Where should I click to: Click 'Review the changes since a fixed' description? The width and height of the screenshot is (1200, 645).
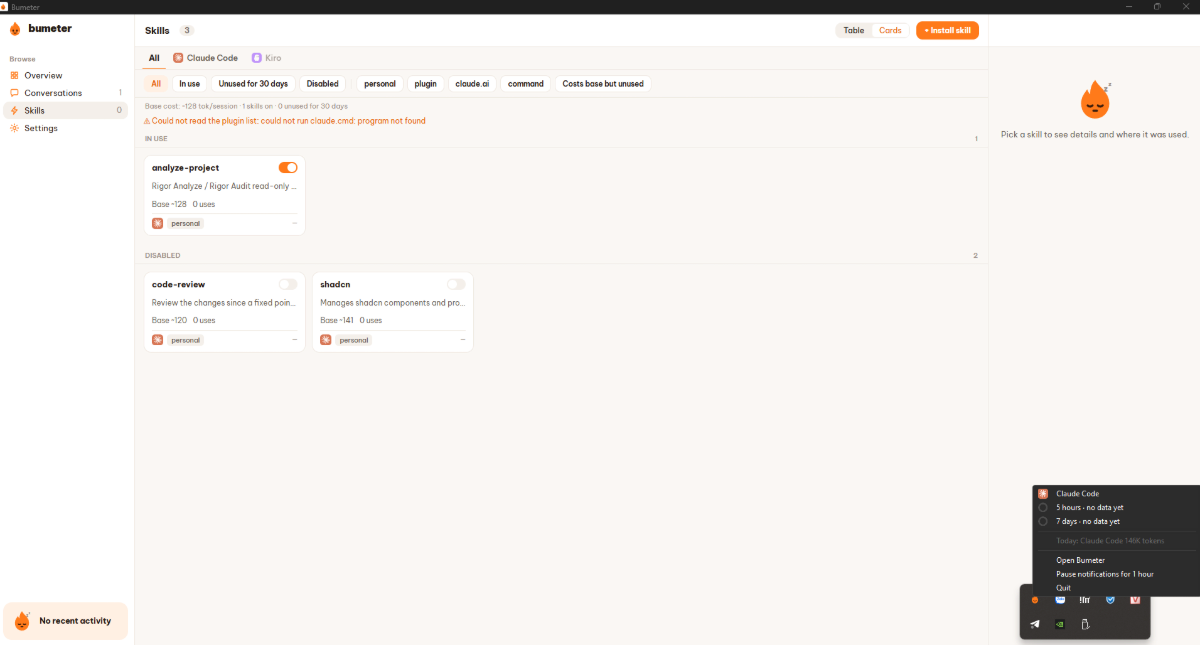224,302
